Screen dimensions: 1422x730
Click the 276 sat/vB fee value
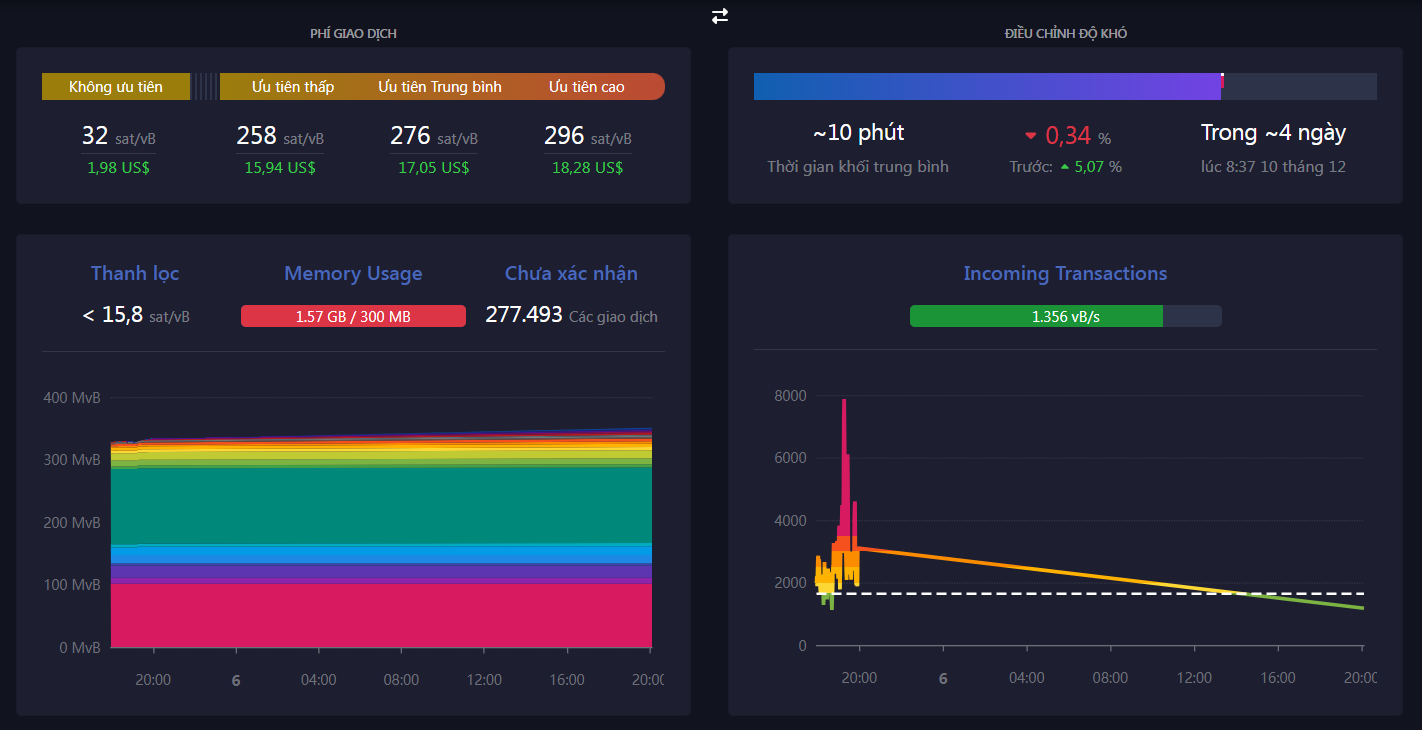click(x=434, y=136)
